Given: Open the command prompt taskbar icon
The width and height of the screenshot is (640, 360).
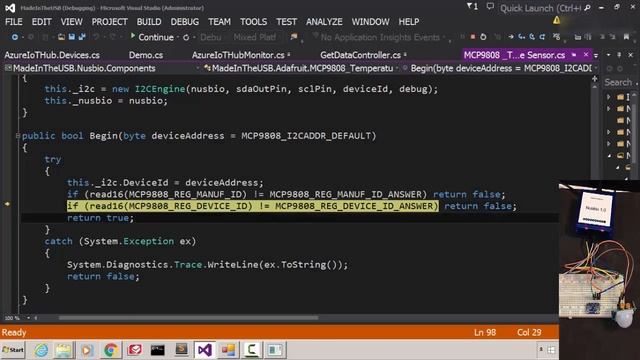Looking at the screenshot, I should 158,350.
